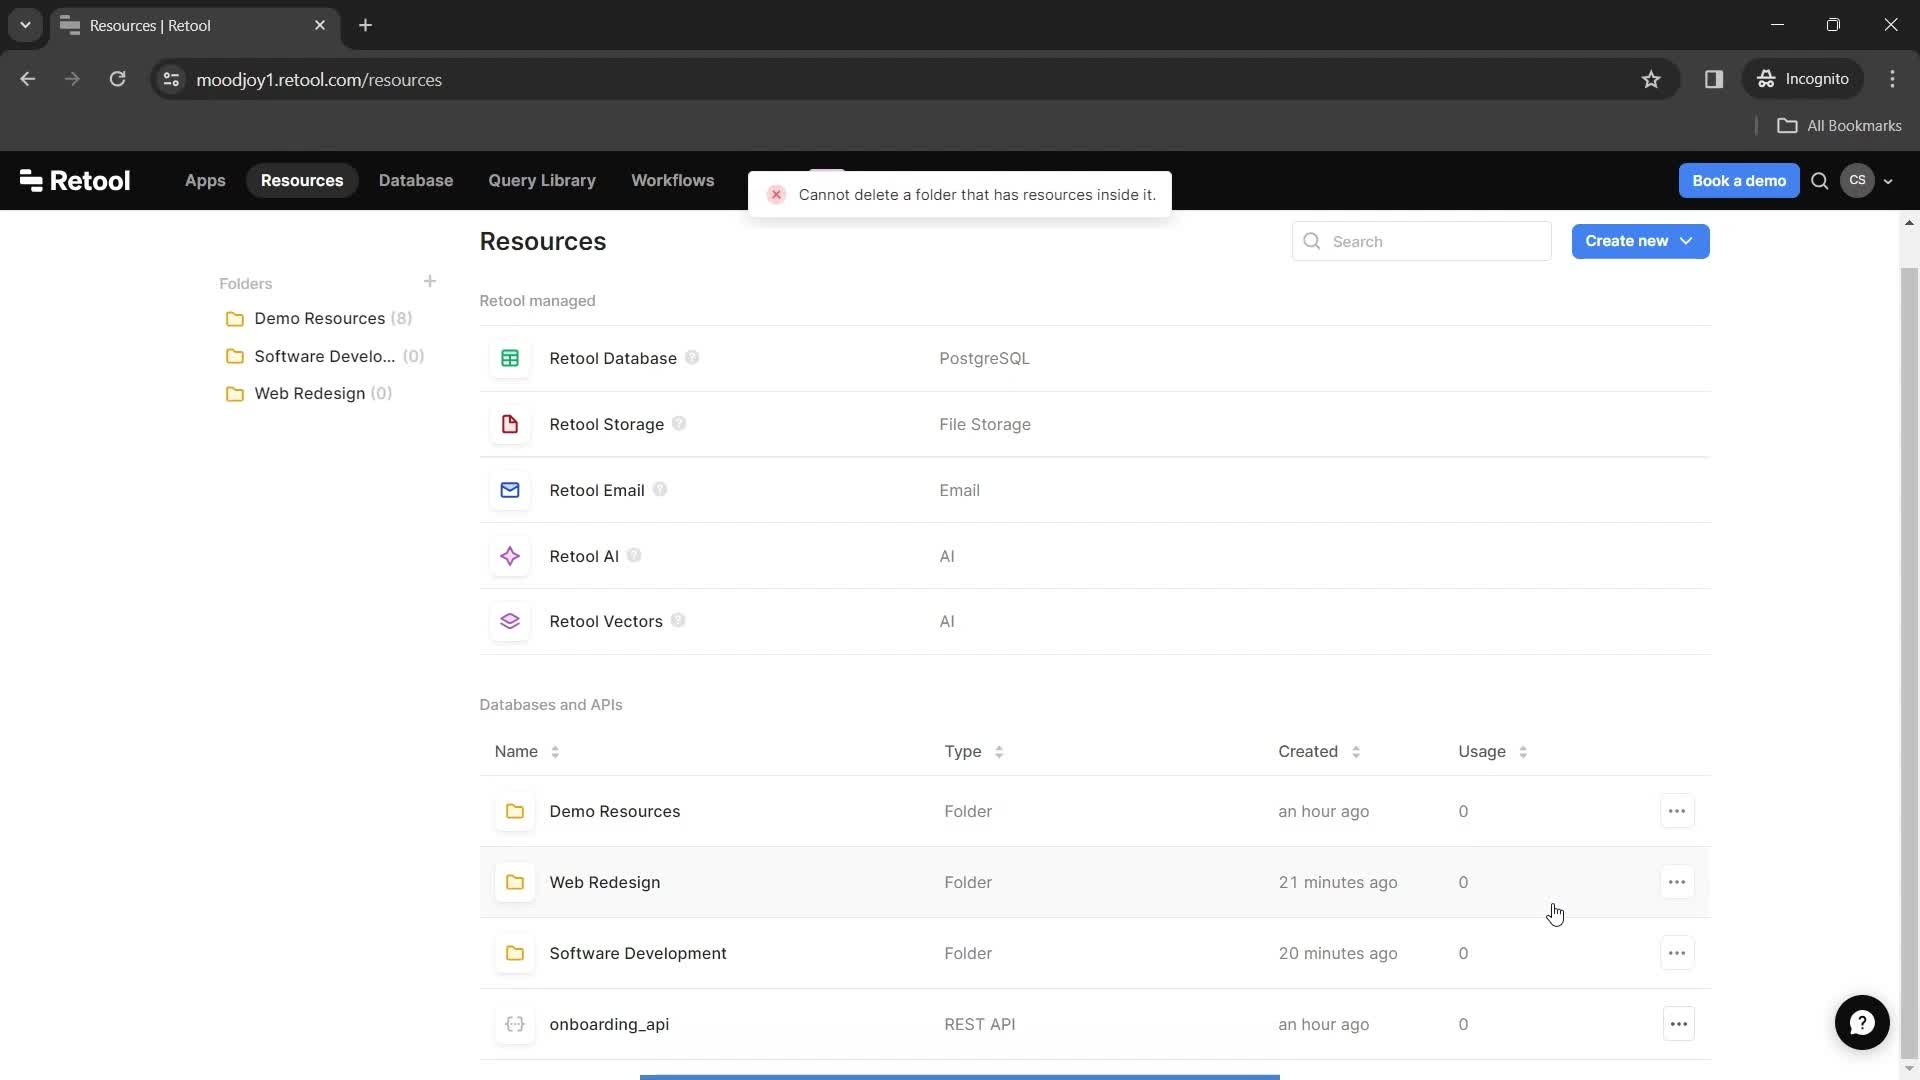Click the three-dot menu for Software Development folder

coord(1676,952)
